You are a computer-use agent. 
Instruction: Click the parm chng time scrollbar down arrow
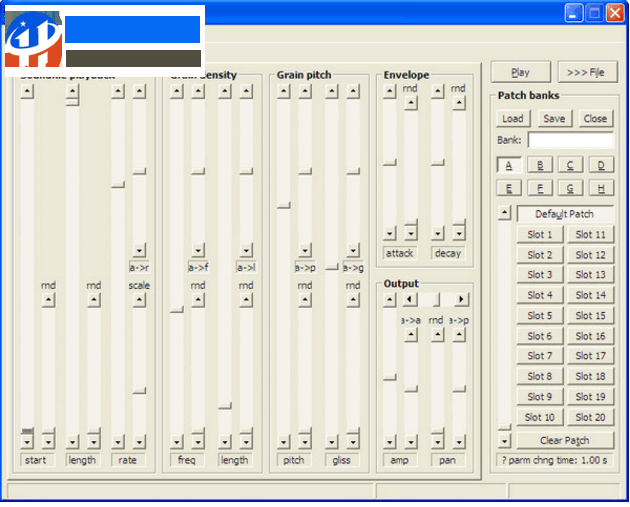(504, 441)
